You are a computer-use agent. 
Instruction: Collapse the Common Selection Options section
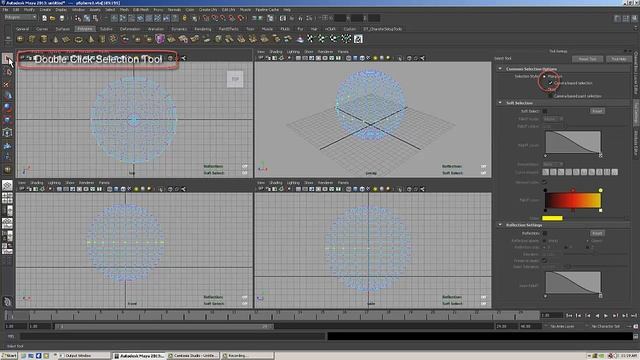[x=500, y=69]
